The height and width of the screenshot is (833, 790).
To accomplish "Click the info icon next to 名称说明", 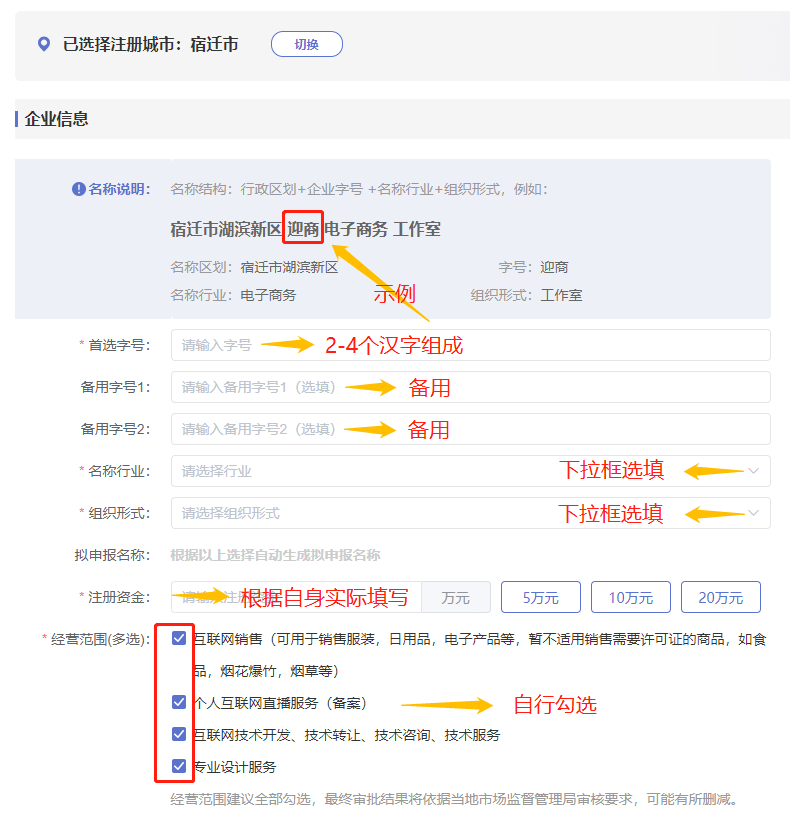I will click(79, 189).
